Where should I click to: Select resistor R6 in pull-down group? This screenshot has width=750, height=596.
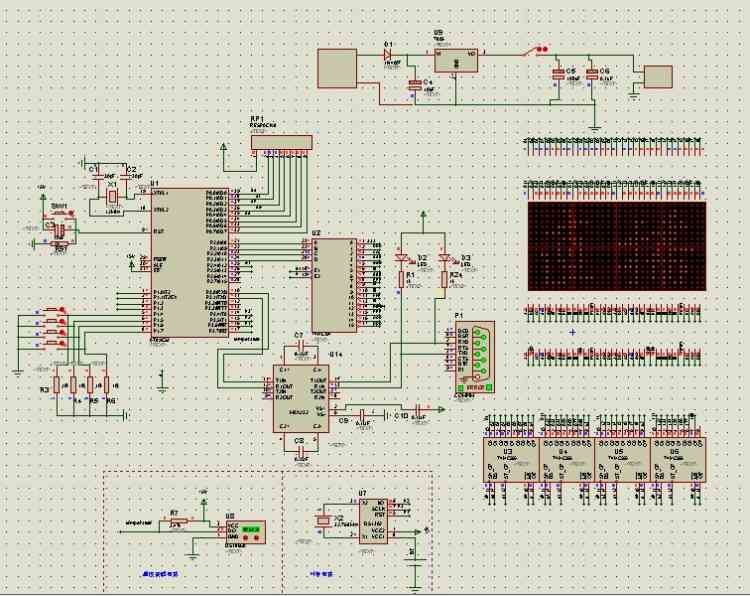106,384
